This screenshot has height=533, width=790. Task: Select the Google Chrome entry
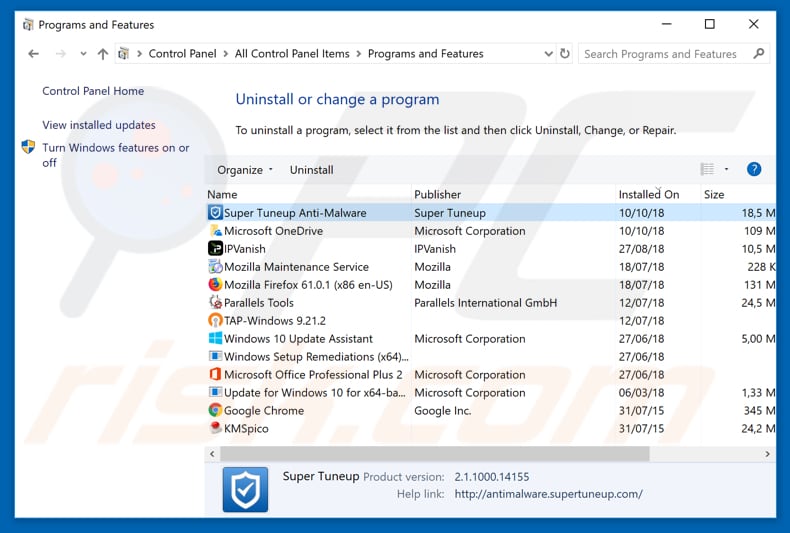tap(264, 411)
